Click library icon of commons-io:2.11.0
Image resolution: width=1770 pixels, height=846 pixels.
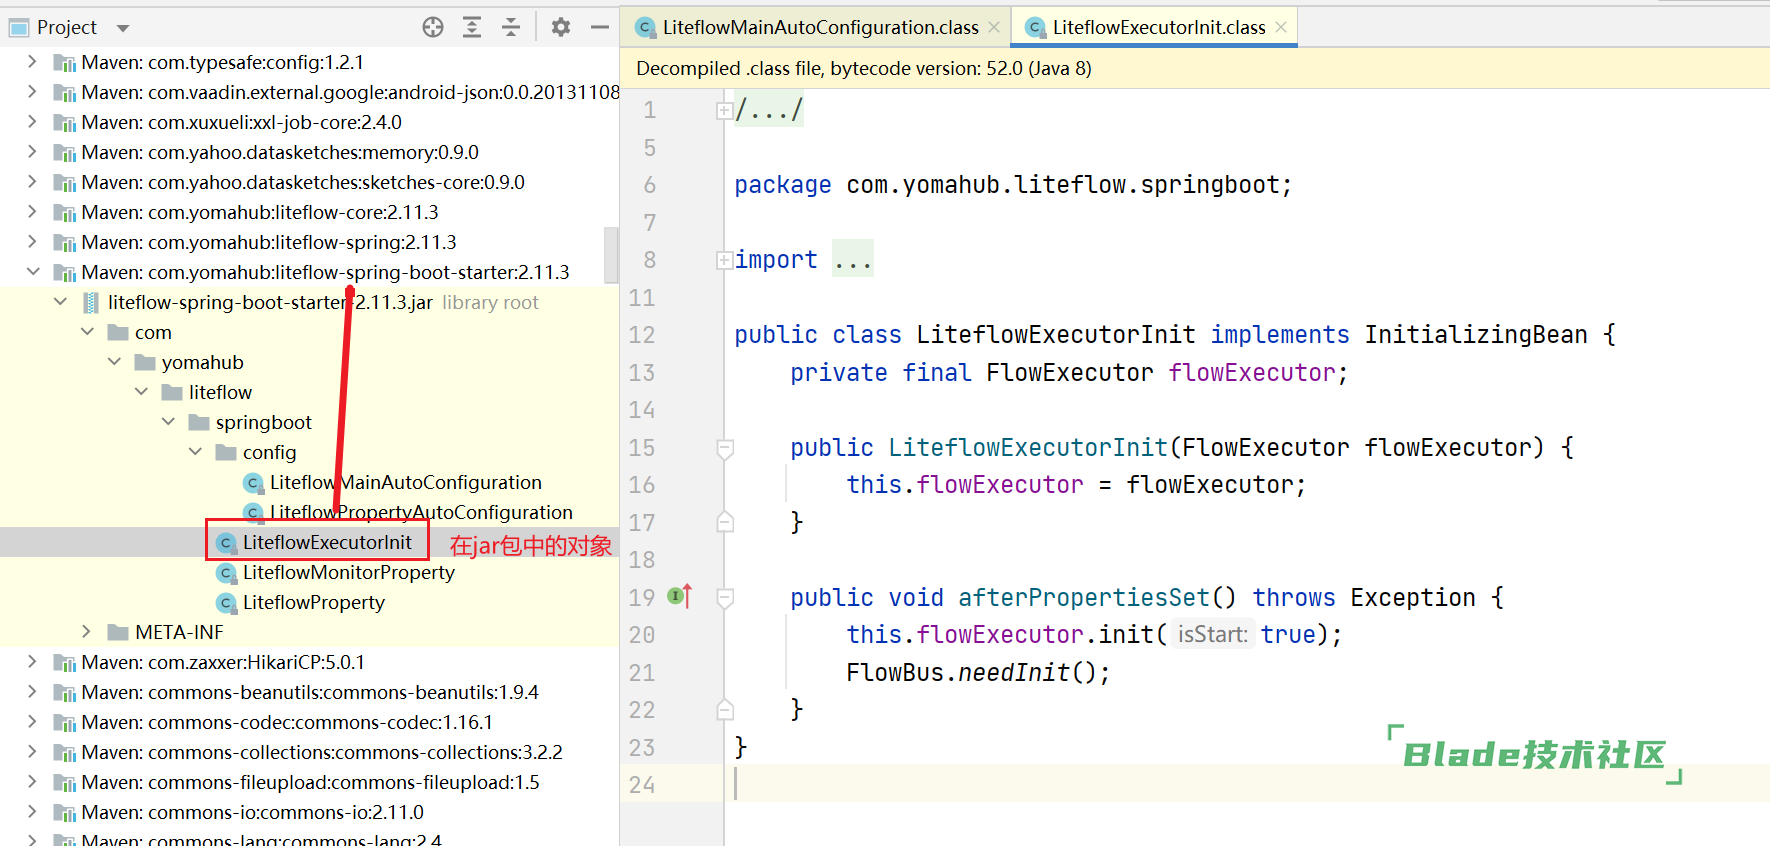tap(65, 813)
